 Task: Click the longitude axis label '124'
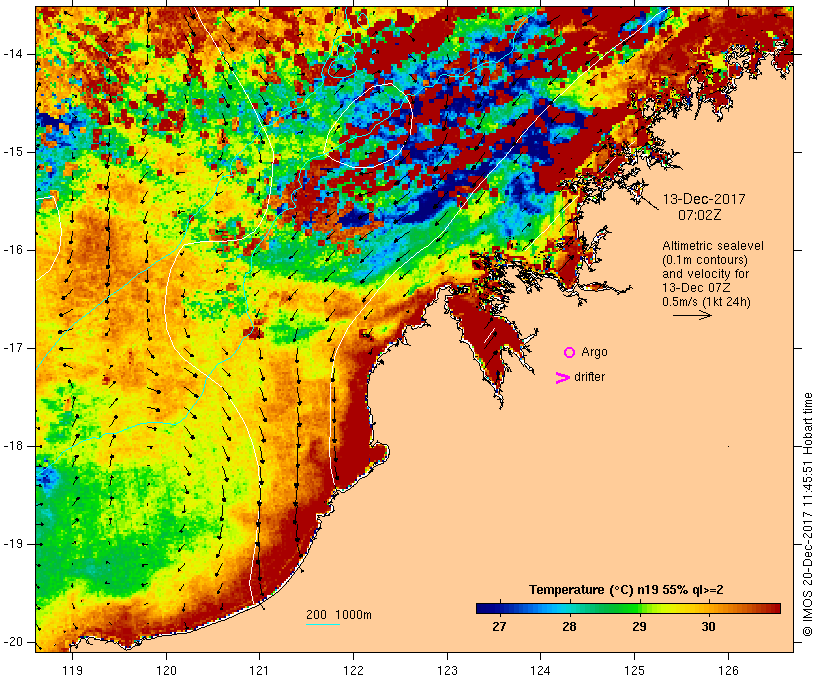point(541,670)
